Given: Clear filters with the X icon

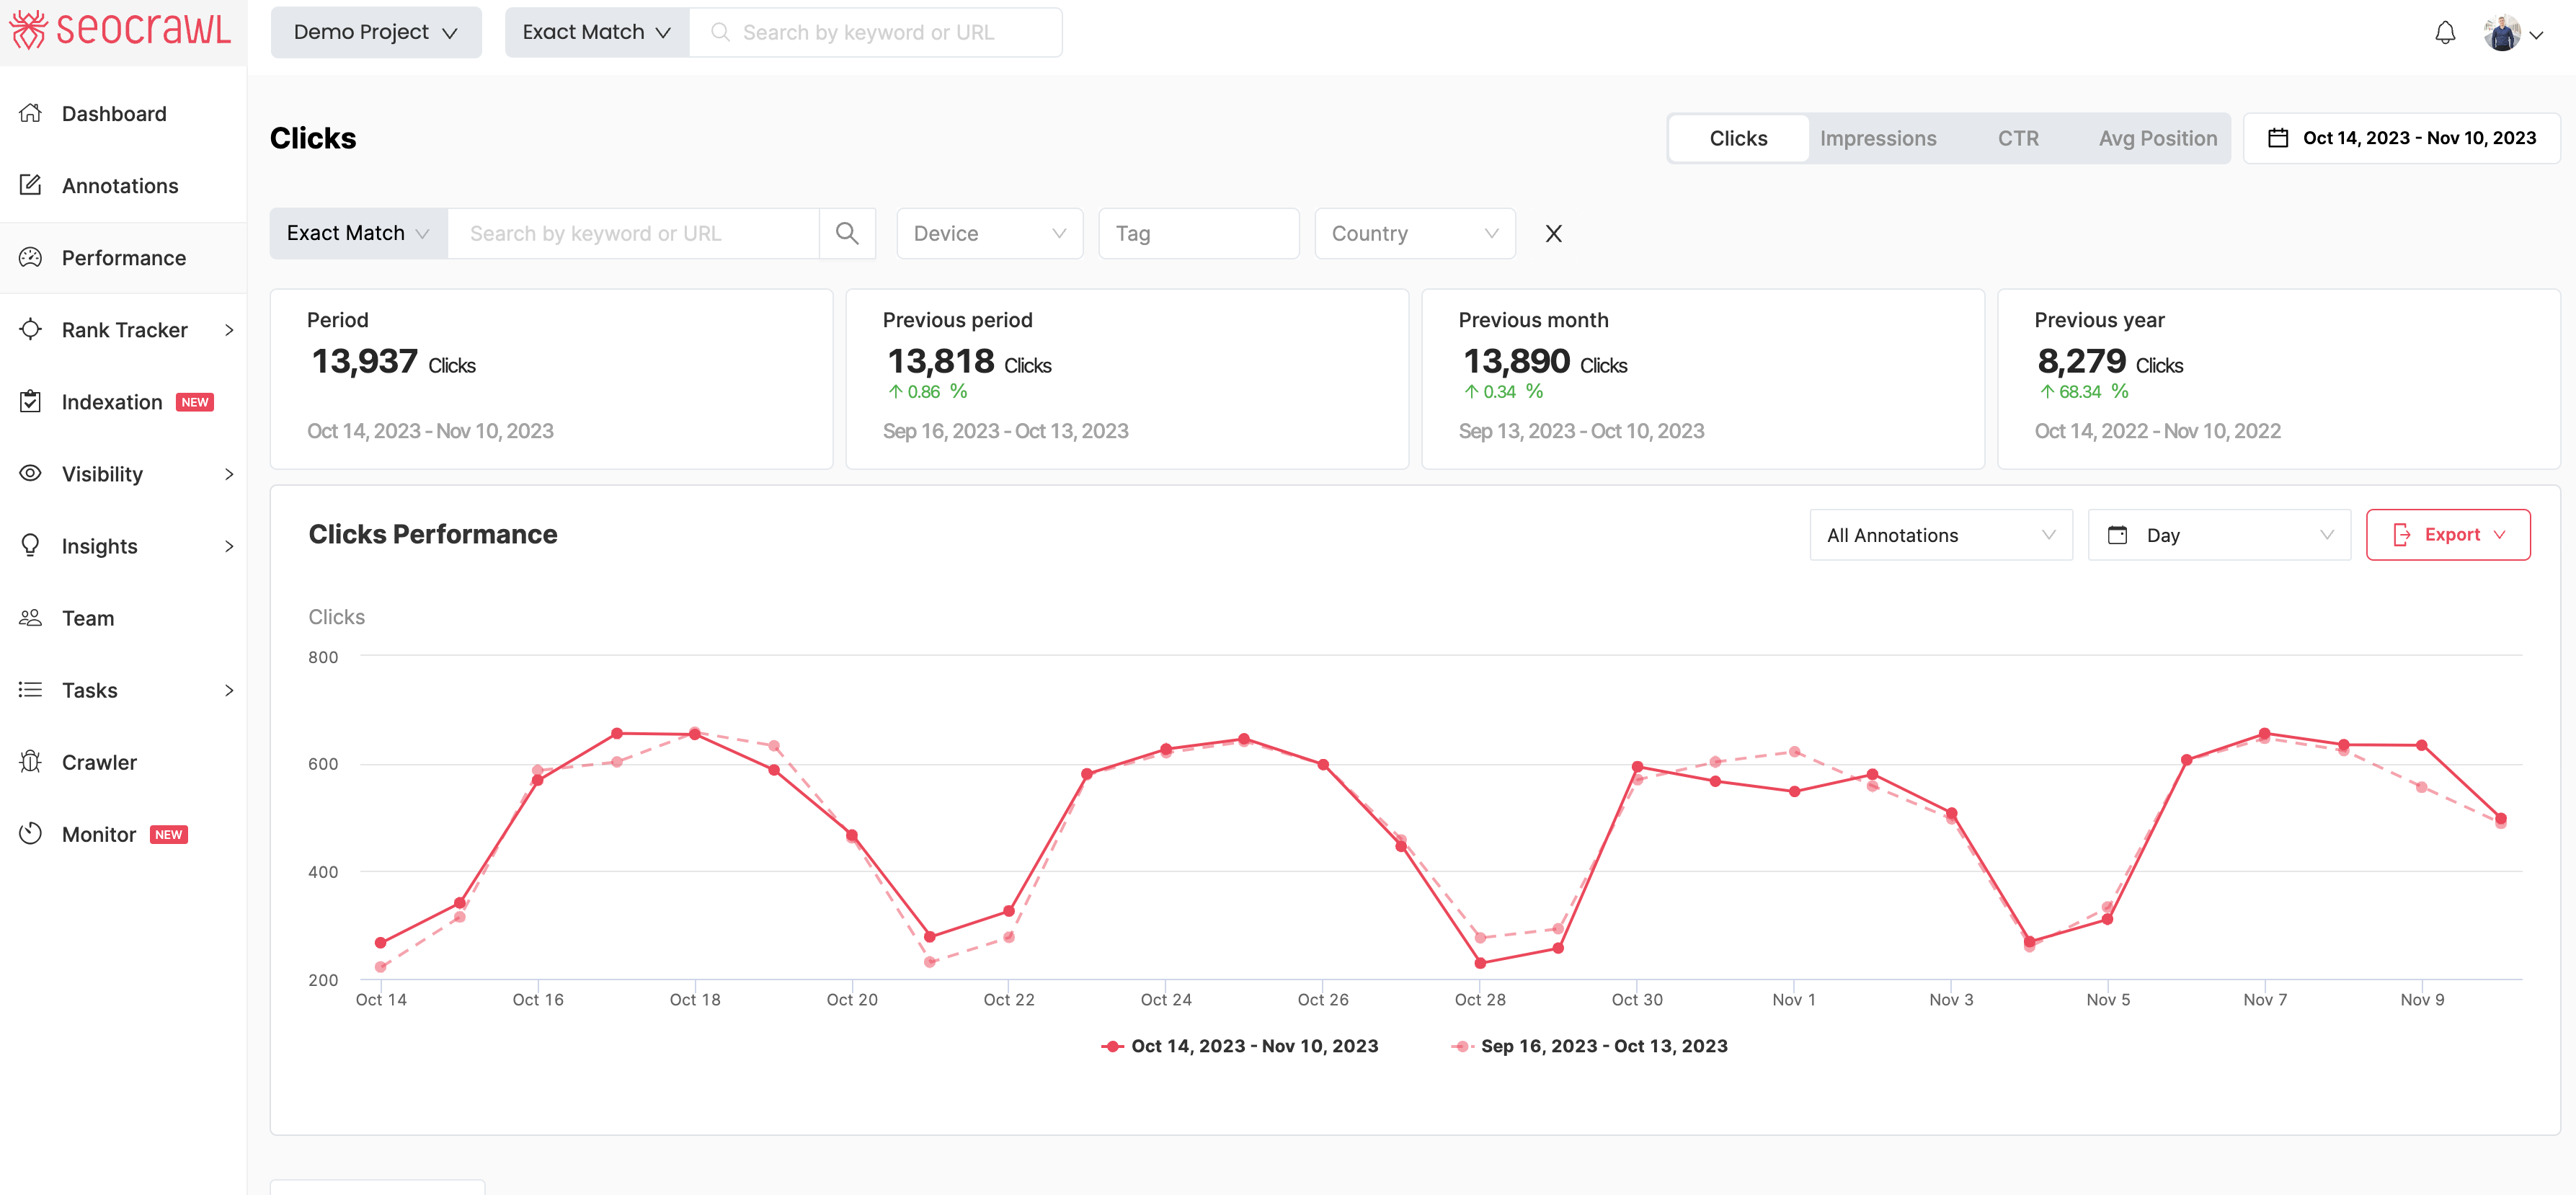Looking at the screenshot, I should tap(1553, 233).
